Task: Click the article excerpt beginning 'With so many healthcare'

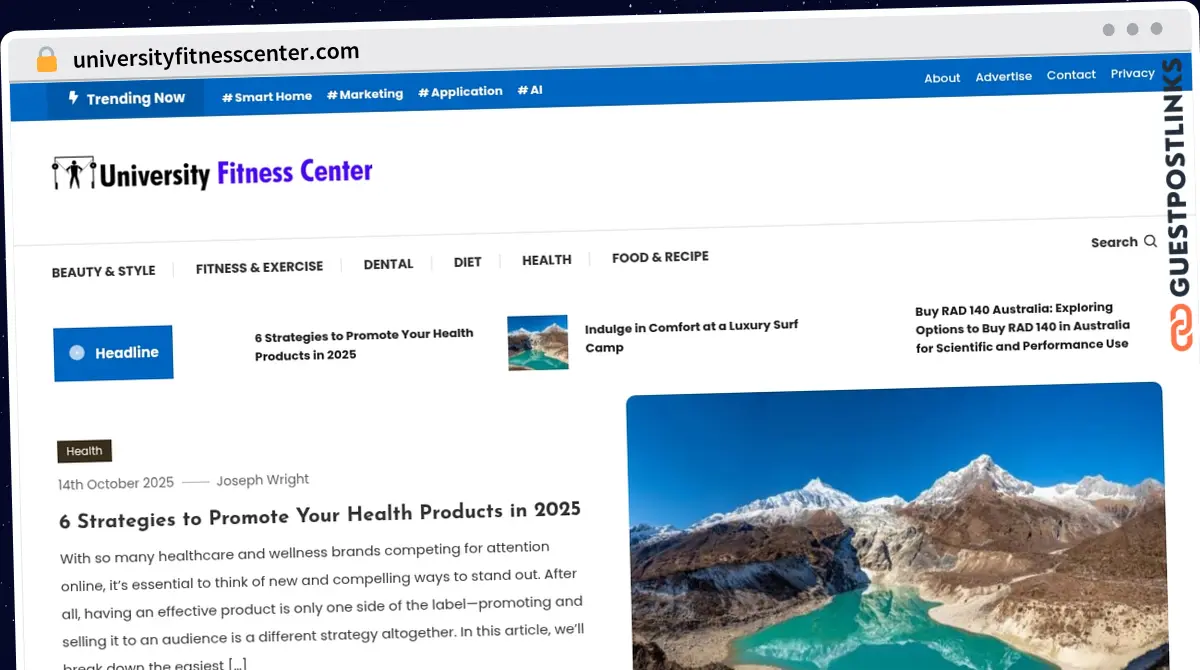Action: 322,605
